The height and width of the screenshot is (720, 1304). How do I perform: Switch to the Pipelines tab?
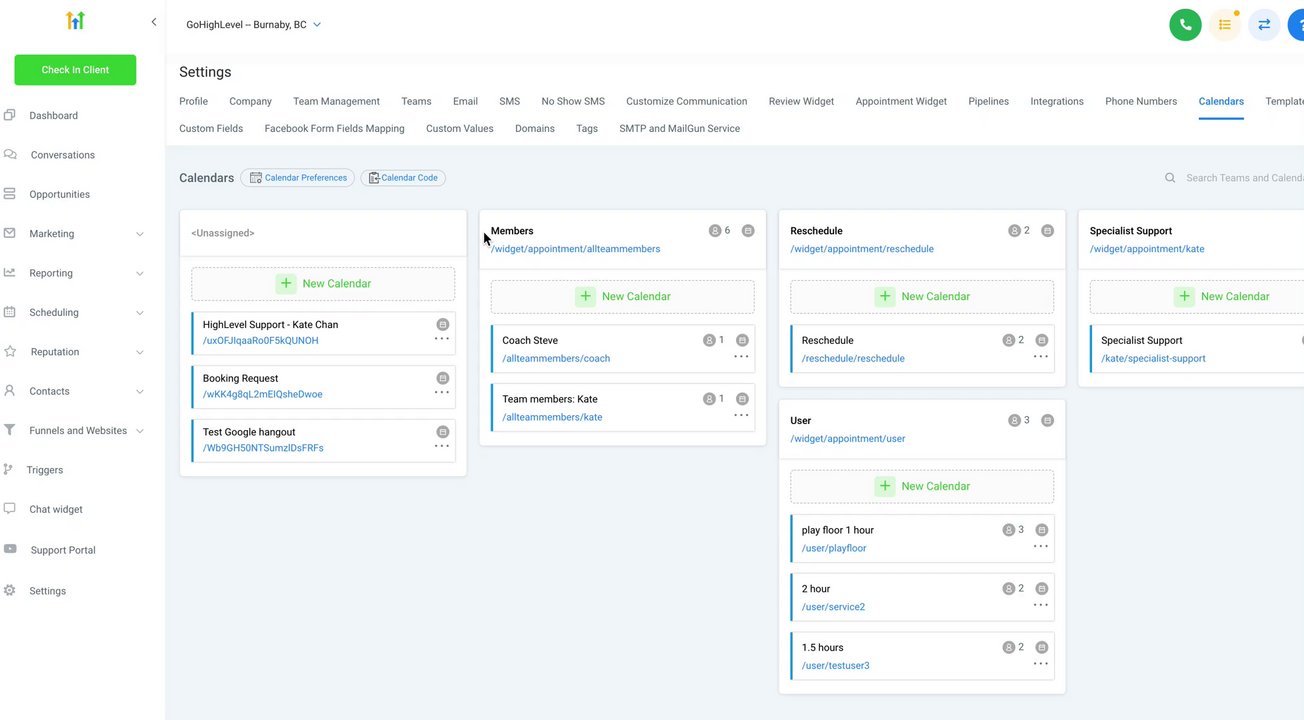(989, 101)
